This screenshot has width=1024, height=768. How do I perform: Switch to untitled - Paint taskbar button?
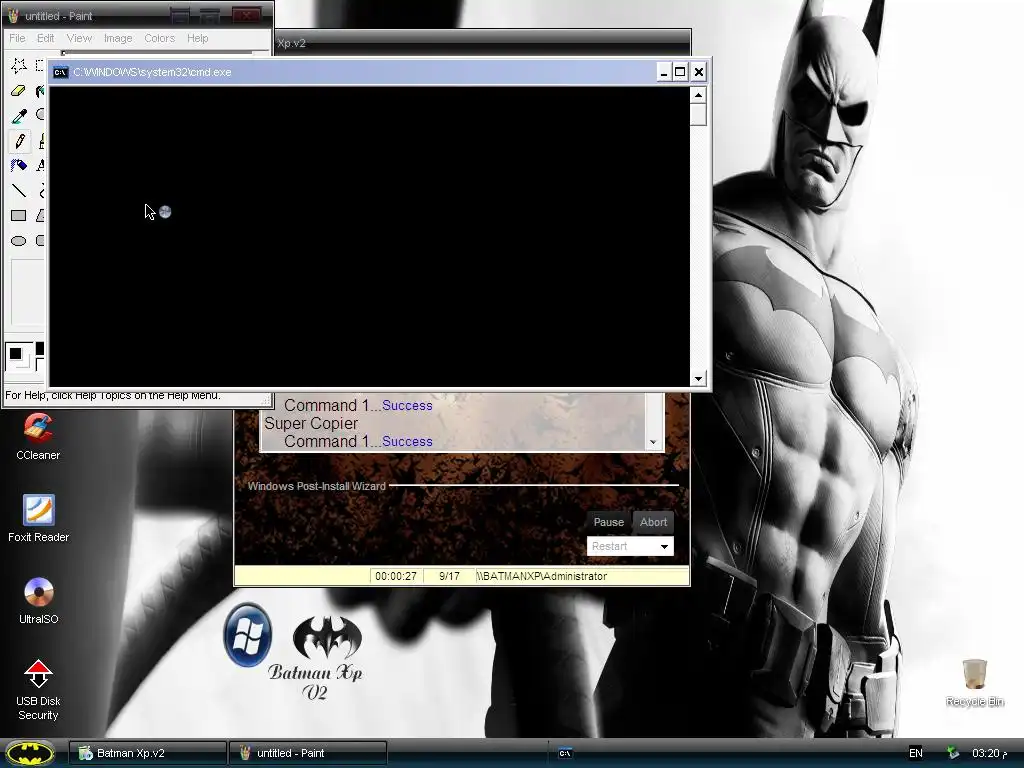[308, 753]
